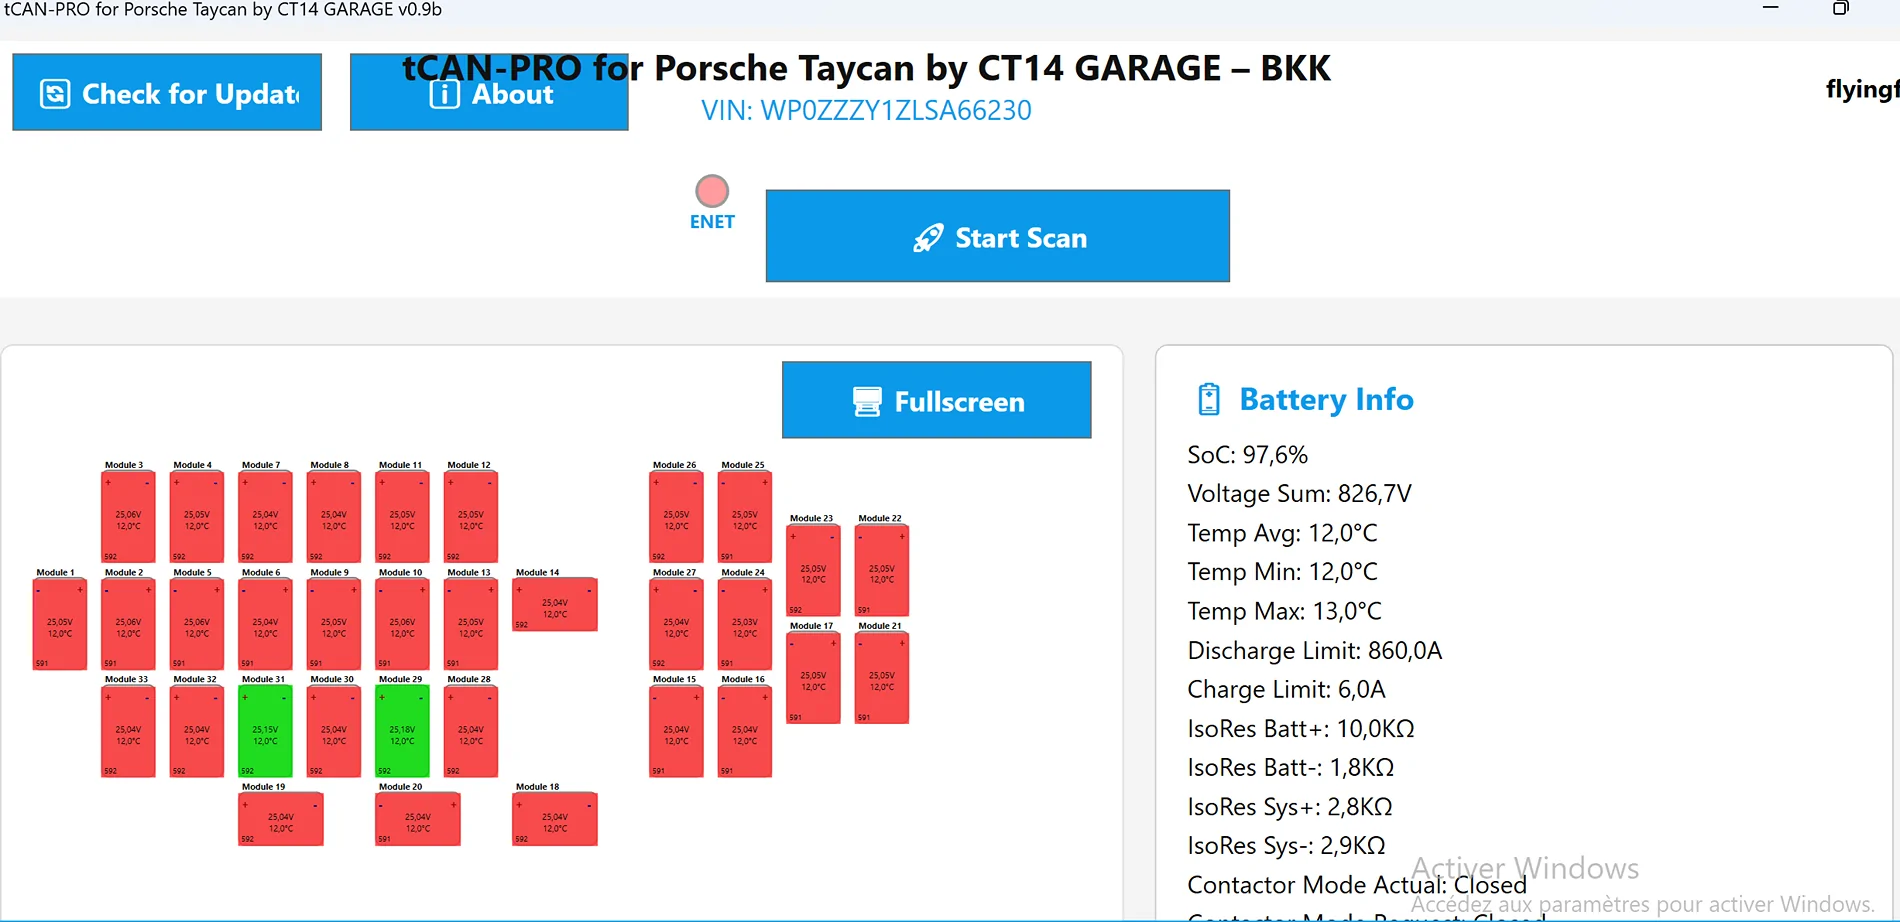Select the Module 30 battery tile
The height and width of the screenshot is (922, 1900).
coord(334,731)
